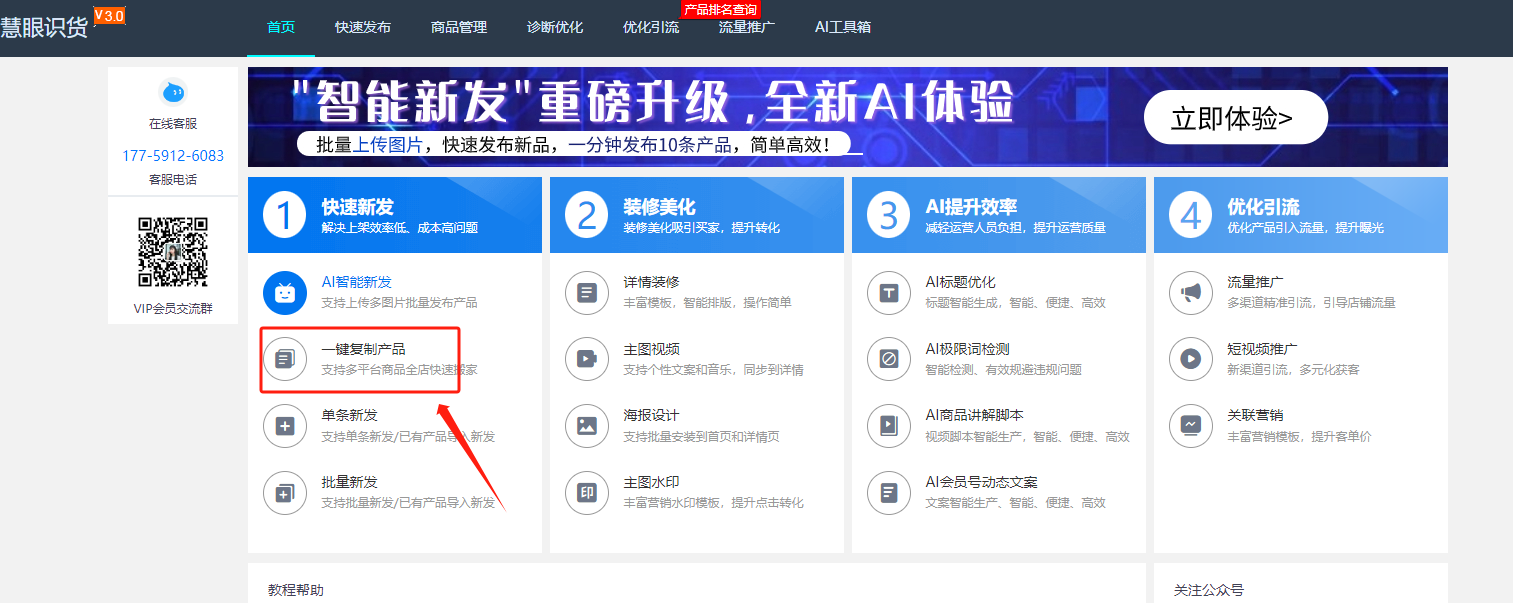Click the 一键复制产品 document icon
Screen dimensions: 1513x603
point(285,359)
